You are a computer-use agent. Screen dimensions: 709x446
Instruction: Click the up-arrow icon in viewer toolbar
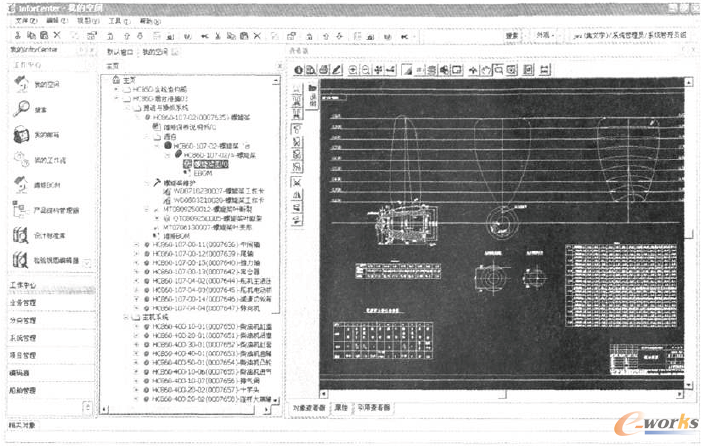(473, 70)
